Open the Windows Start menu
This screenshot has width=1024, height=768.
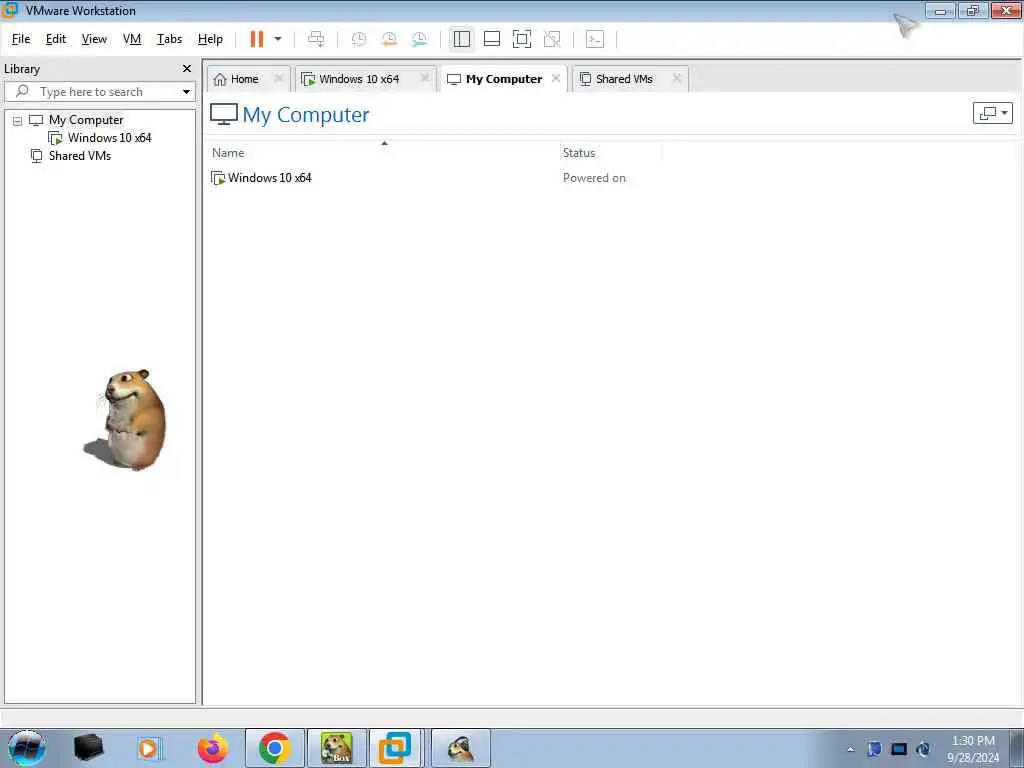[26, 748]
